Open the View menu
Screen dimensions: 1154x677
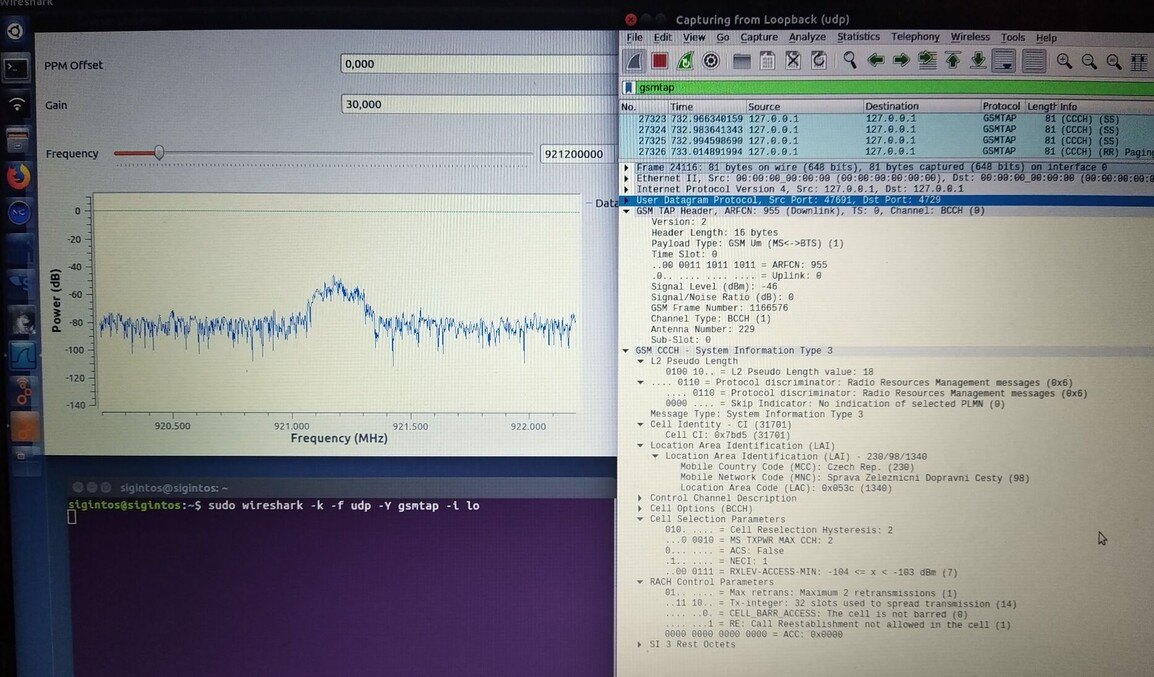point(694,38)
